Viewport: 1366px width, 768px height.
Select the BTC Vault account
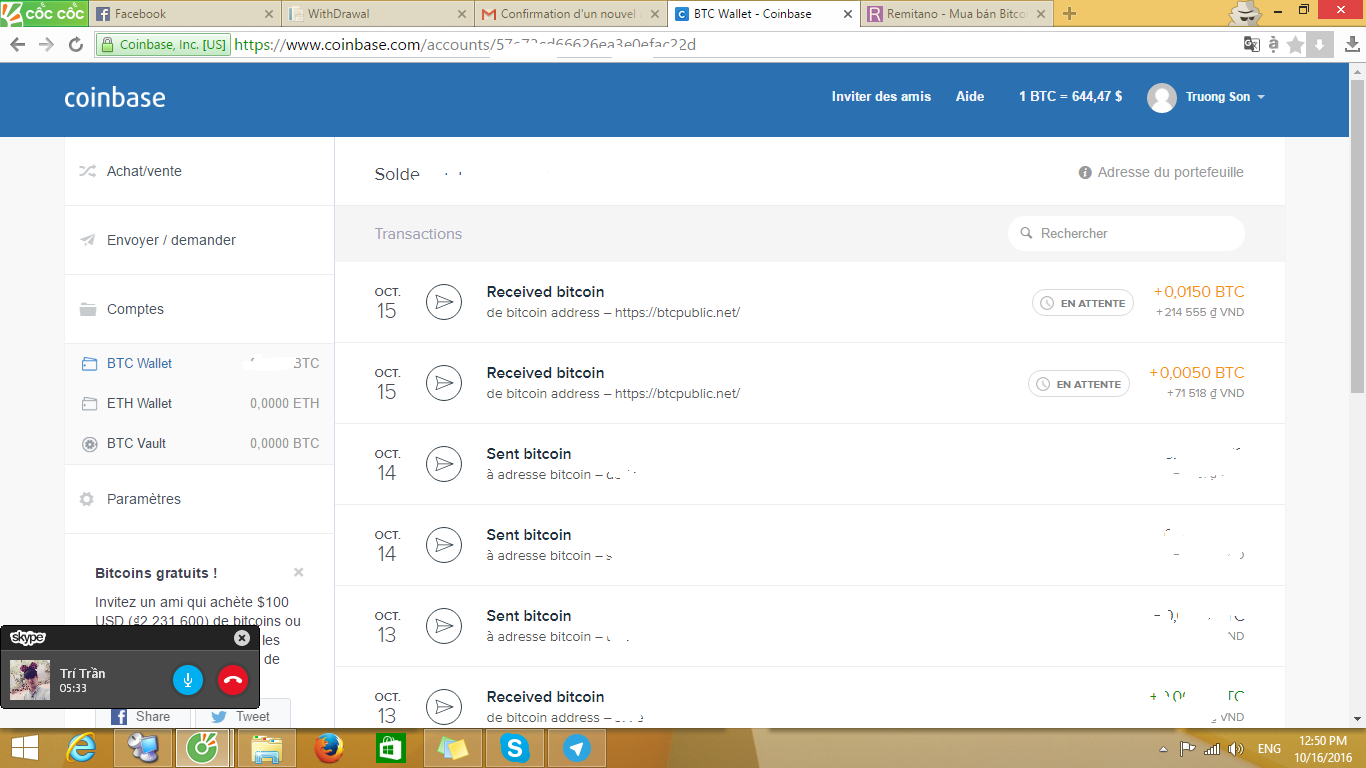(199, 444)
